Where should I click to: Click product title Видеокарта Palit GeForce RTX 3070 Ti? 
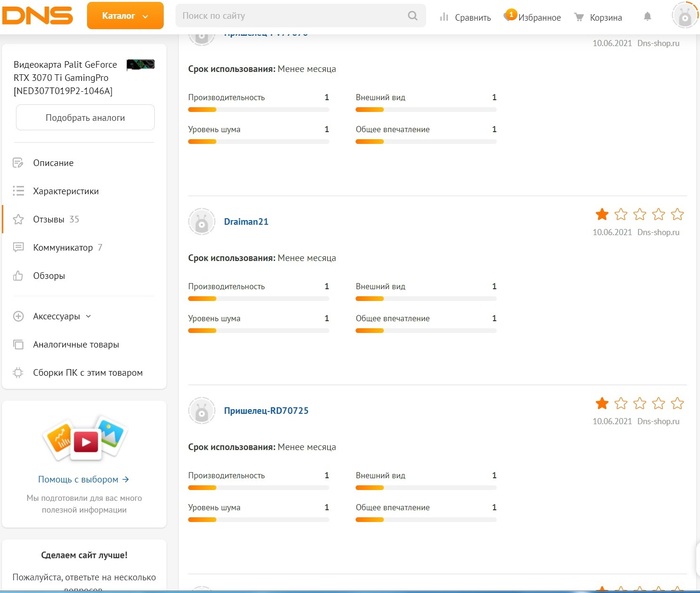[65, 78]
